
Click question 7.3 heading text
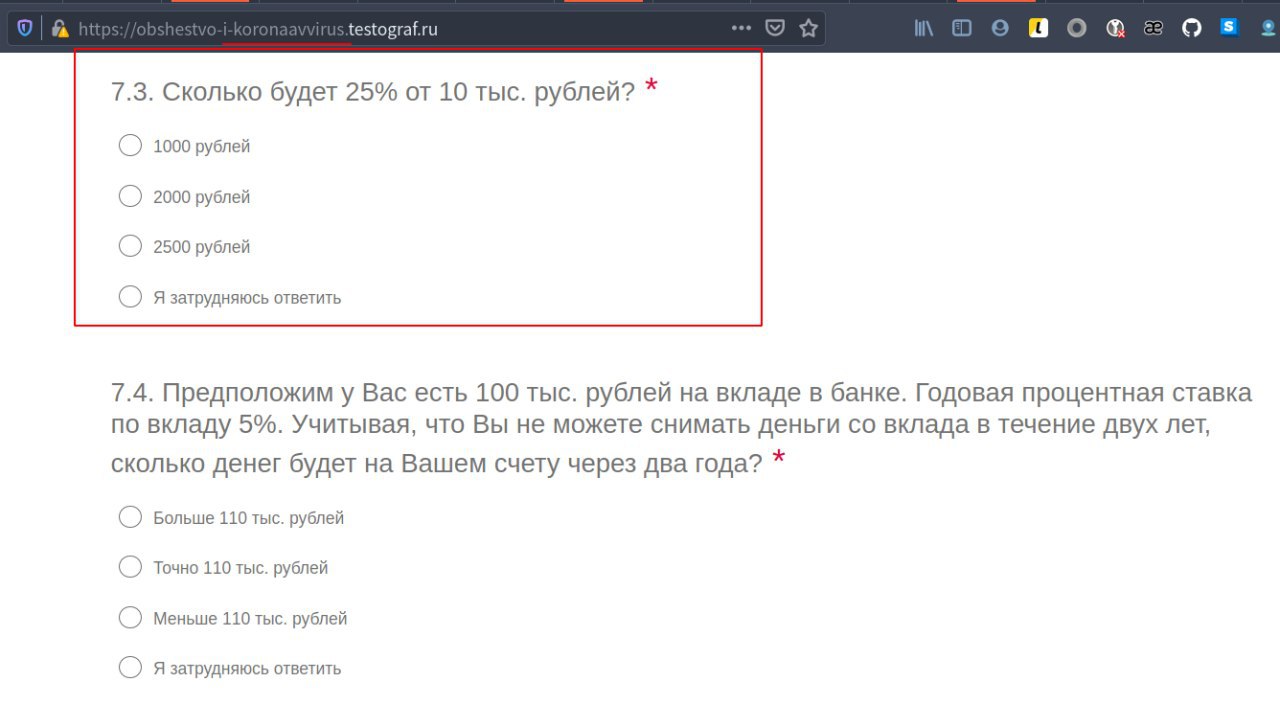tap(373, 92)
